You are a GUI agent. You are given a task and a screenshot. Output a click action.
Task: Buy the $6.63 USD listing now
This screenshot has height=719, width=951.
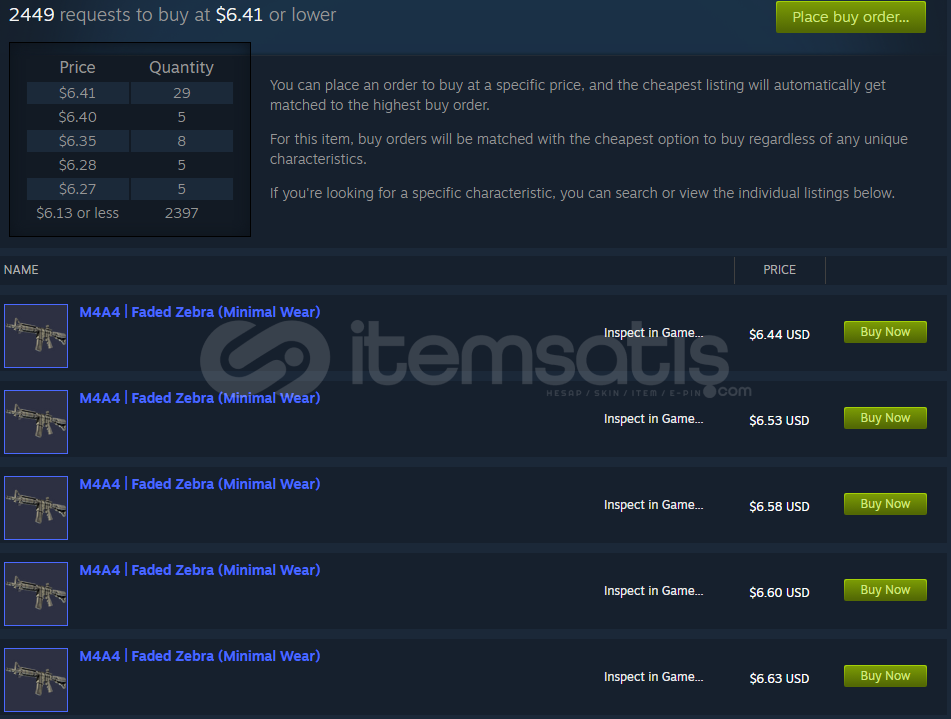click(x=885, y=676)
